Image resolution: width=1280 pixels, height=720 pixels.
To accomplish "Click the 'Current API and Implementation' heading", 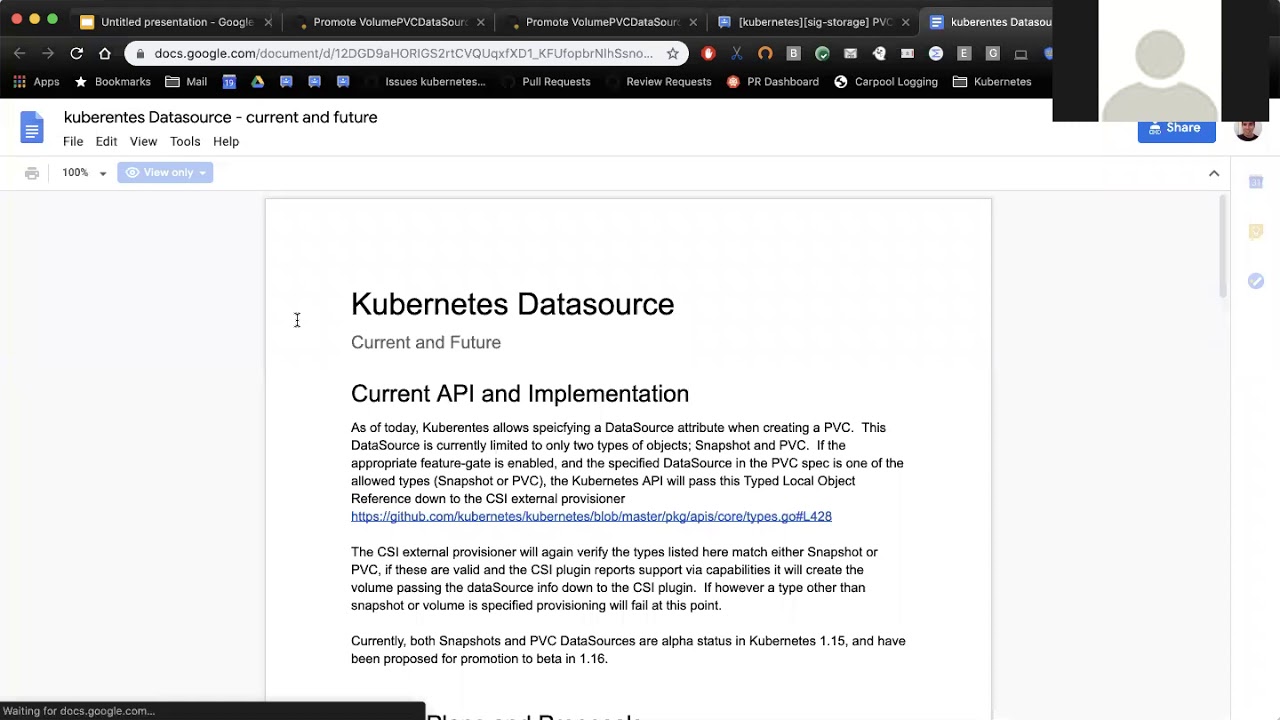I will click(x=520, y=394).
